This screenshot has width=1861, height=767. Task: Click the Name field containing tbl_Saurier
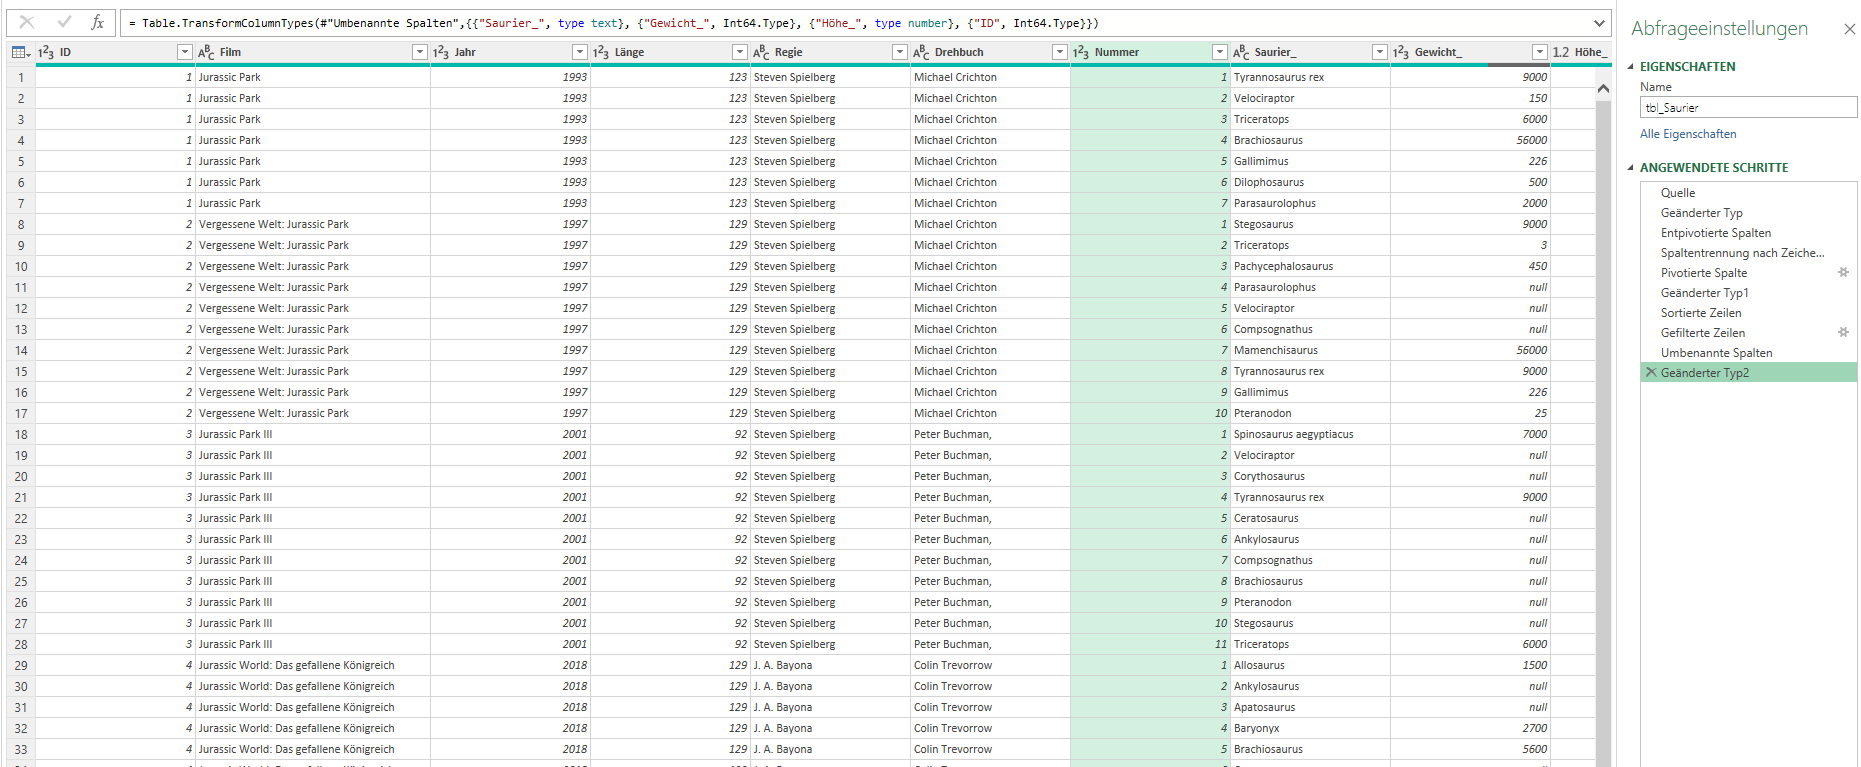[1747, 108]
